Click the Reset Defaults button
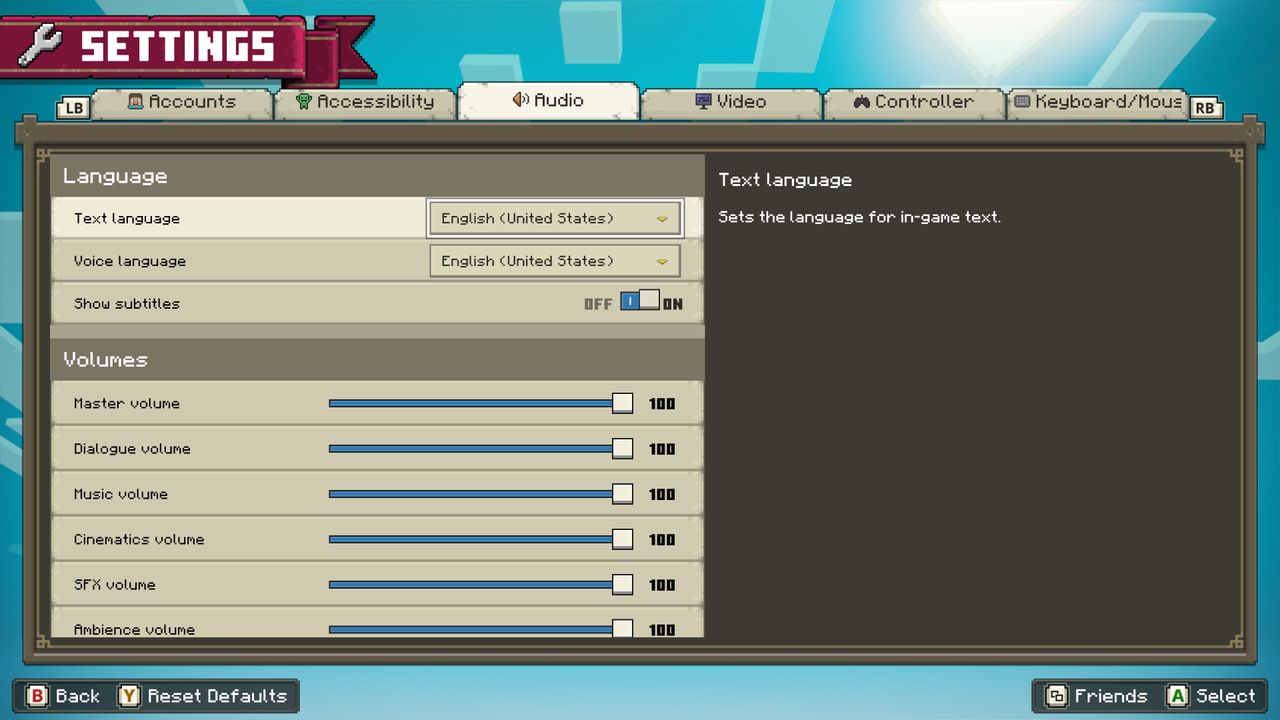Screen dimensions: 1280x720 (203, 696)
